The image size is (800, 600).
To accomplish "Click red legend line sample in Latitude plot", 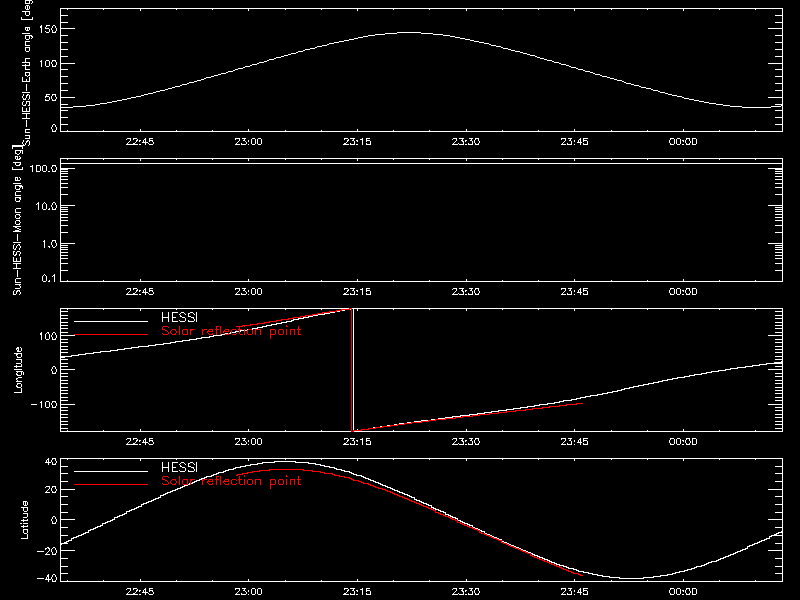I will (111, 485).
